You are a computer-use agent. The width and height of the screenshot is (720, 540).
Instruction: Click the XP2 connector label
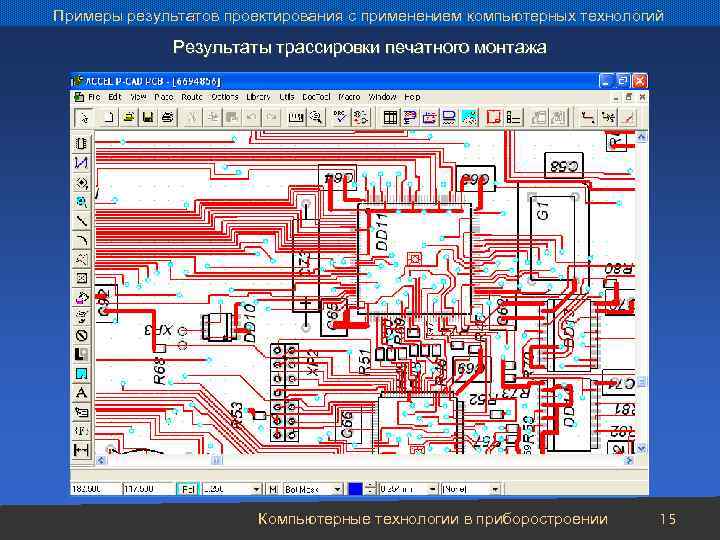click(312, 363)
